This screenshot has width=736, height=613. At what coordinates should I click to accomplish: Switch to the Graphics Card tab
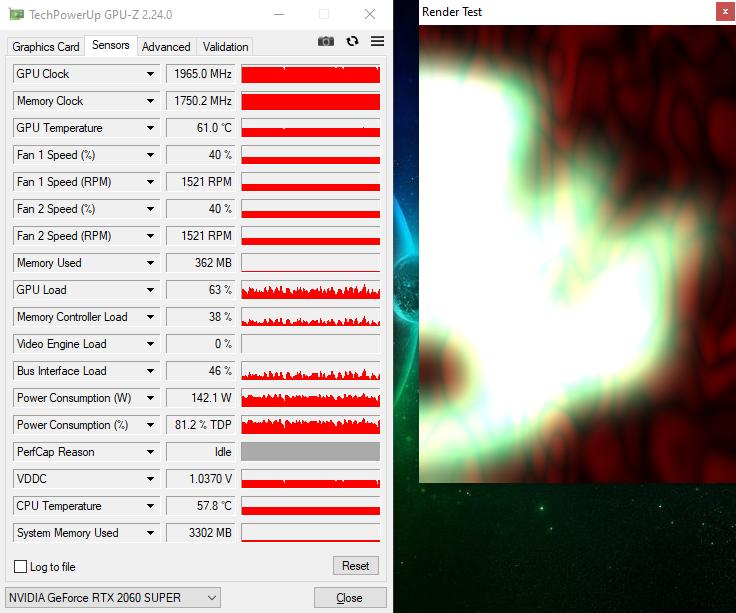(x=46, y=47)
